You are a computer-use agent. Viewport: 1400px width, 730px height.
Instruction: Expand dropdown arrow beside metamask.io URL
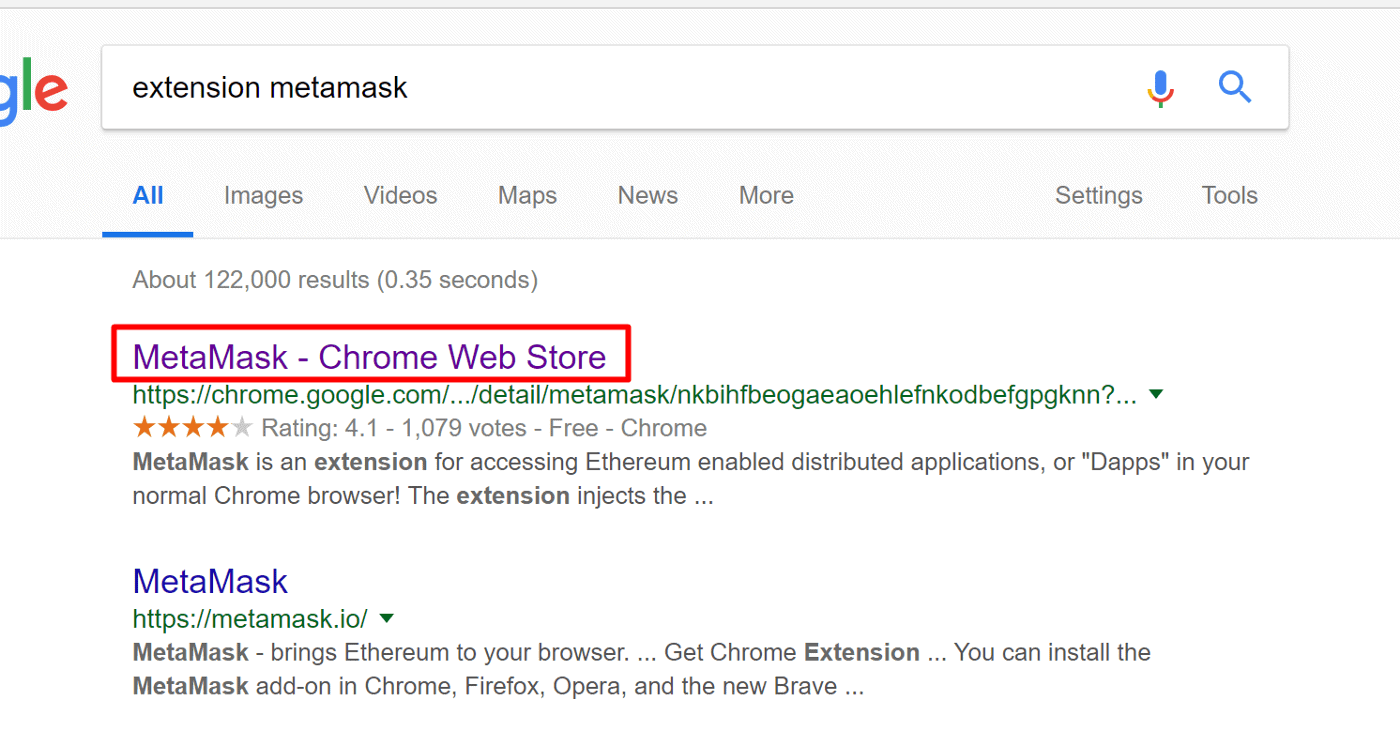pos(387,618)
